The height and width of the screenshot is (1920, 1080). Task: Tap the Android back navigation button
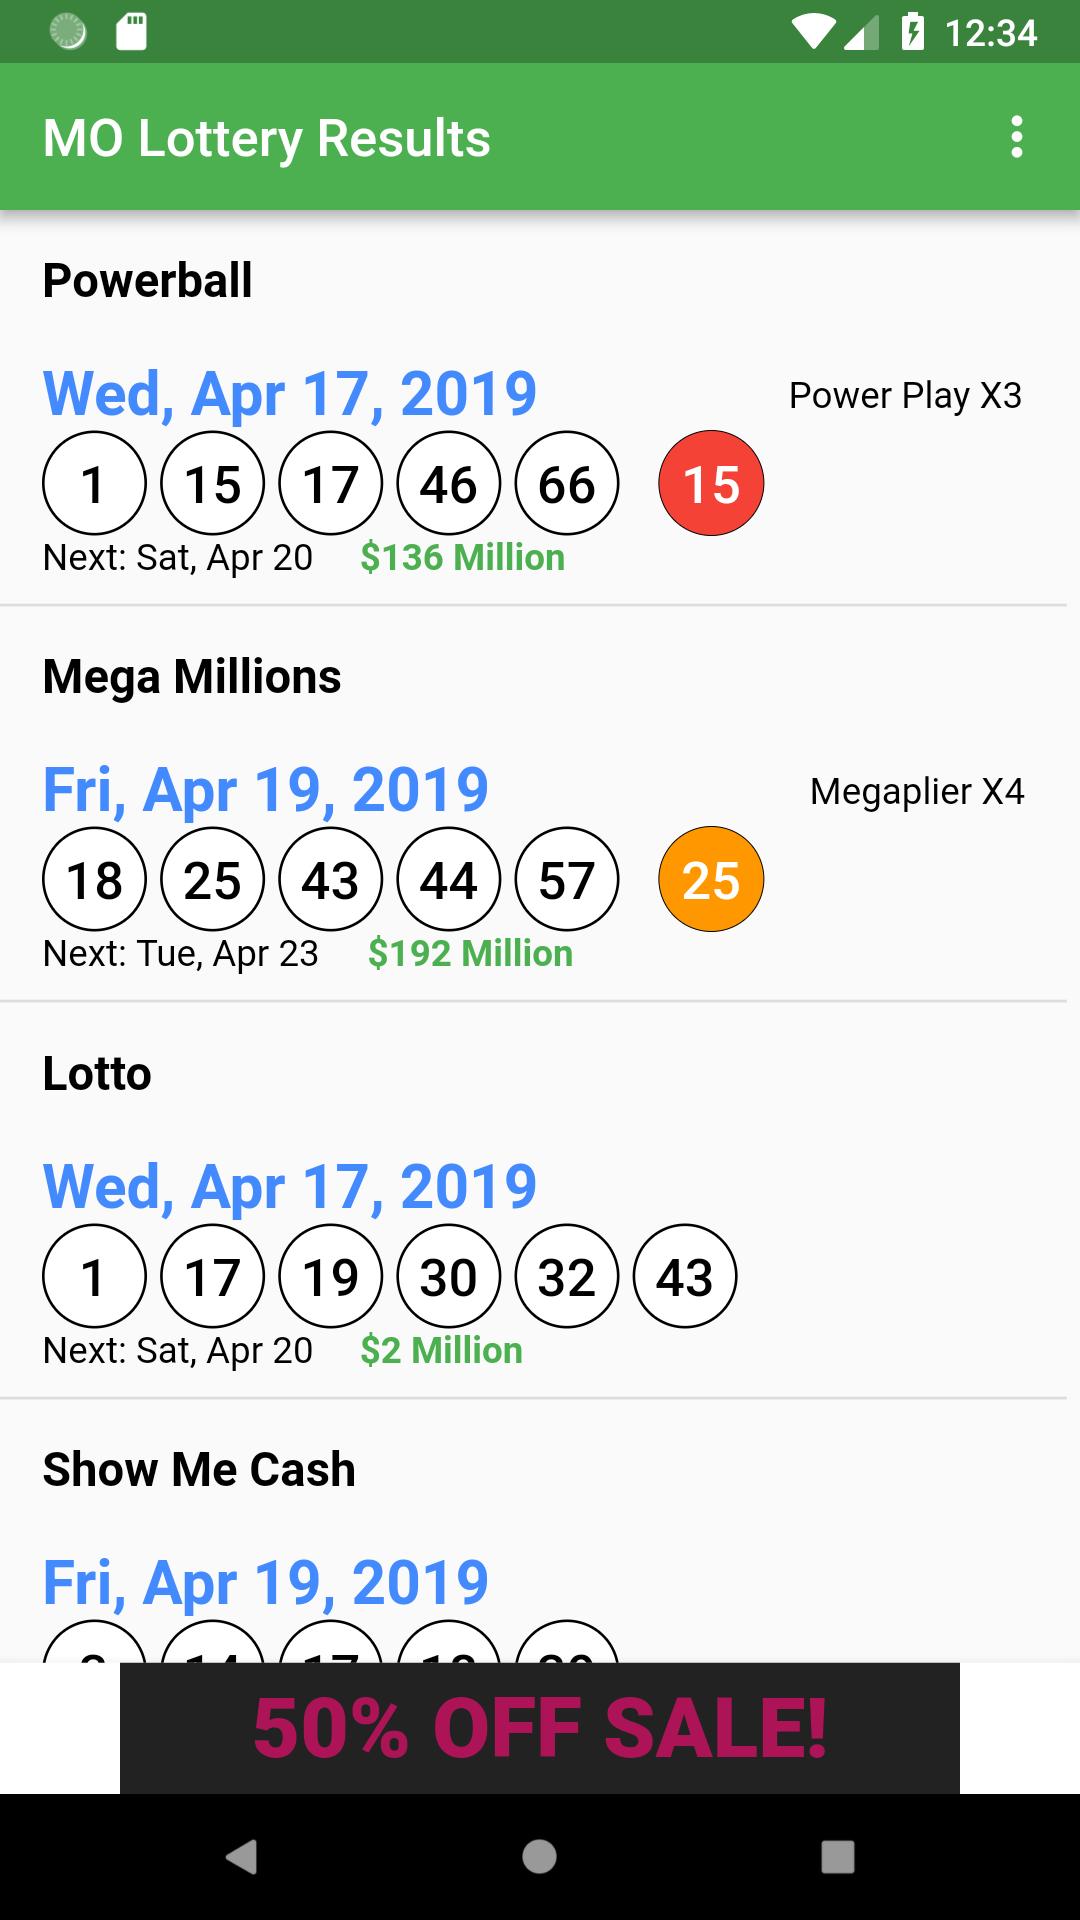pos(241,1857)
